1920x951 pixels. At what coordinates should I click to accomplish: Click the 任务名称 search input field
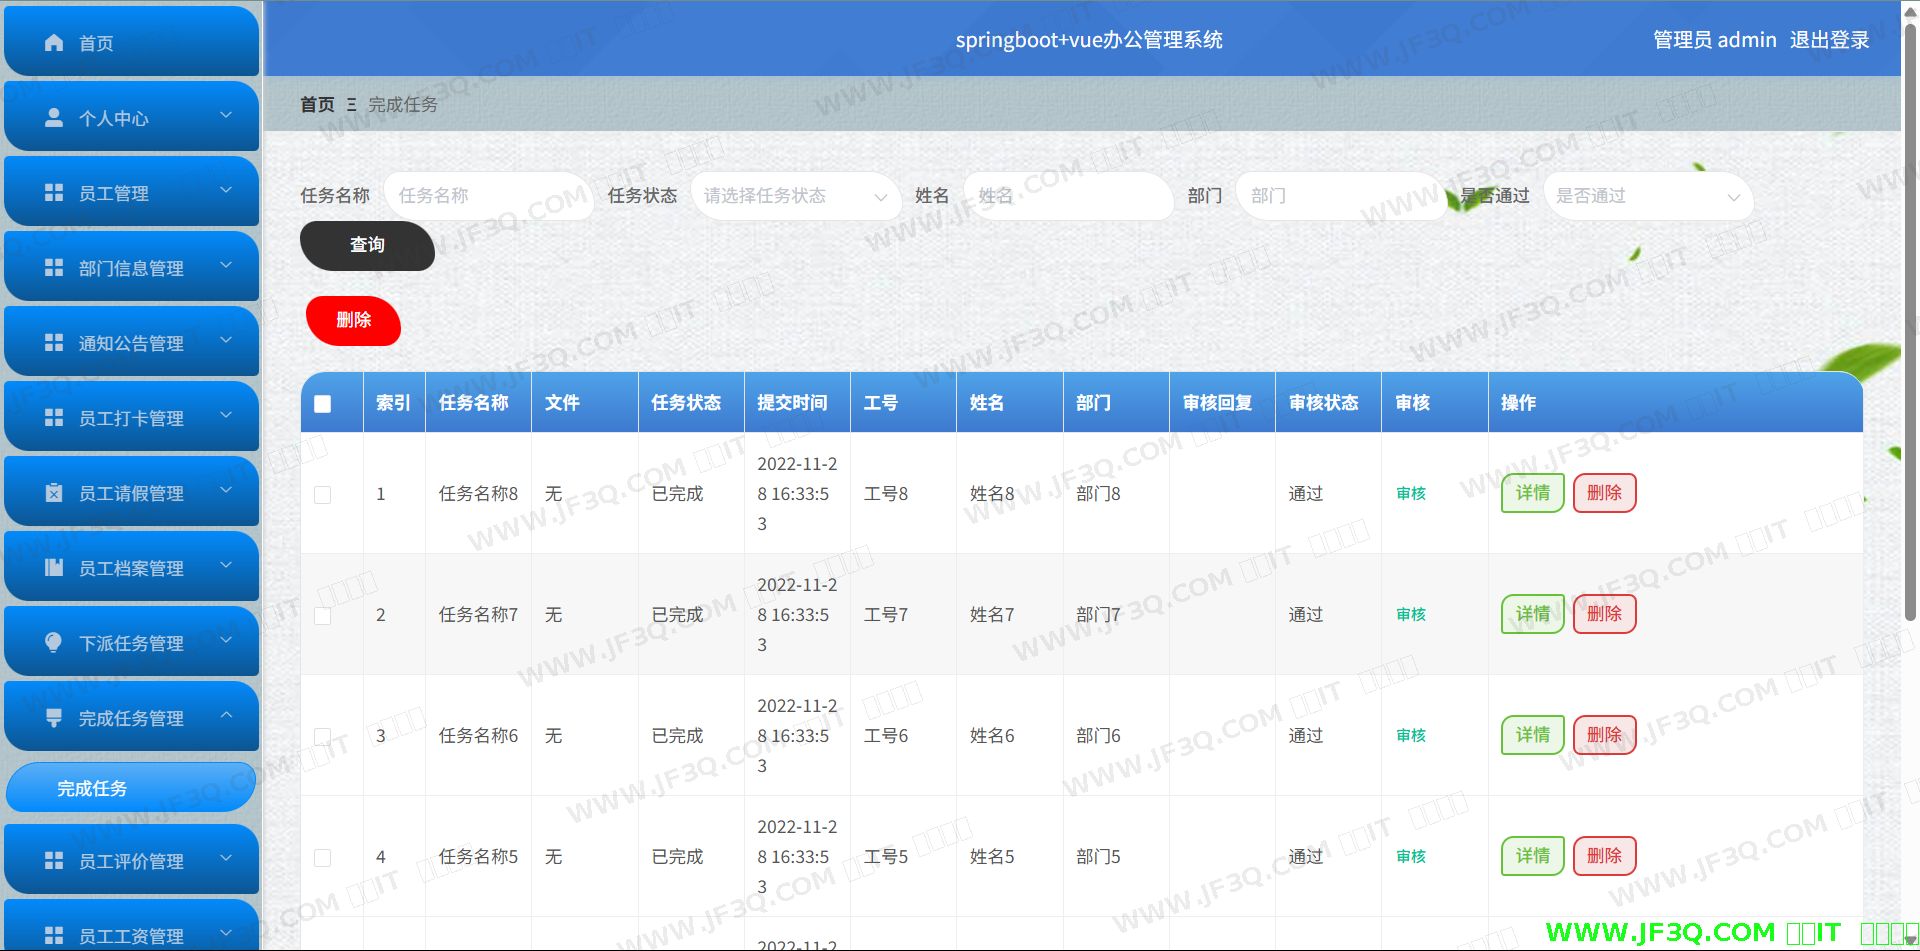[x=486, y=196]
